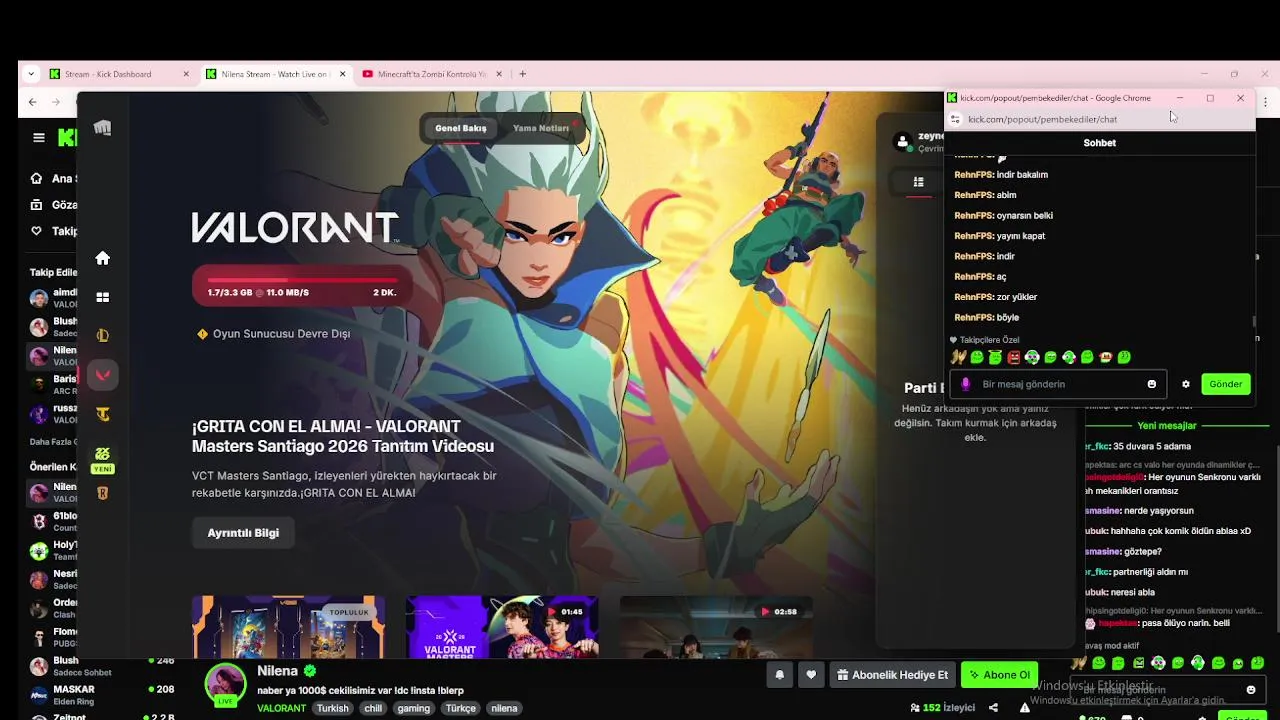Close the Minecraft YouTube tab

point(499,74)
